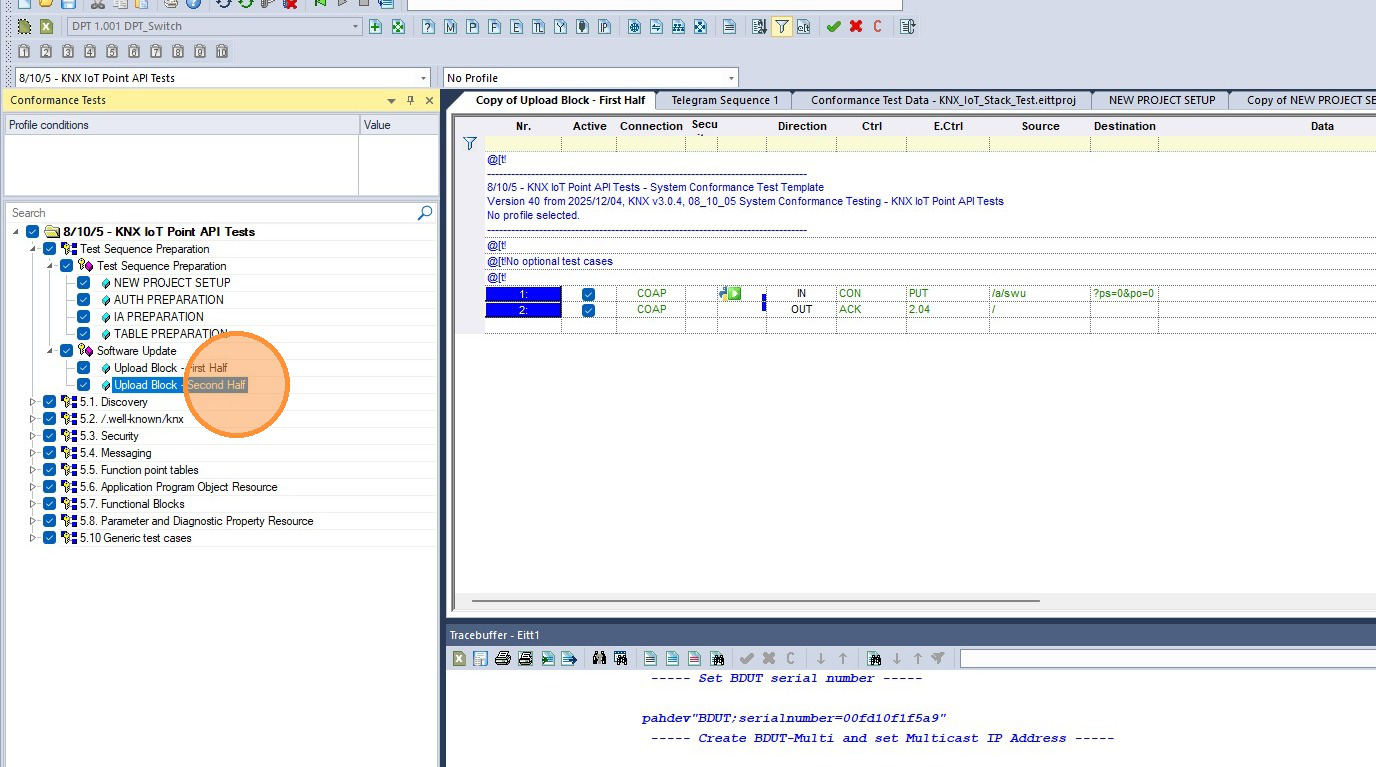
Task: Click the green plus add icon beside DPT dropdown
Action: tap(376, 27)
